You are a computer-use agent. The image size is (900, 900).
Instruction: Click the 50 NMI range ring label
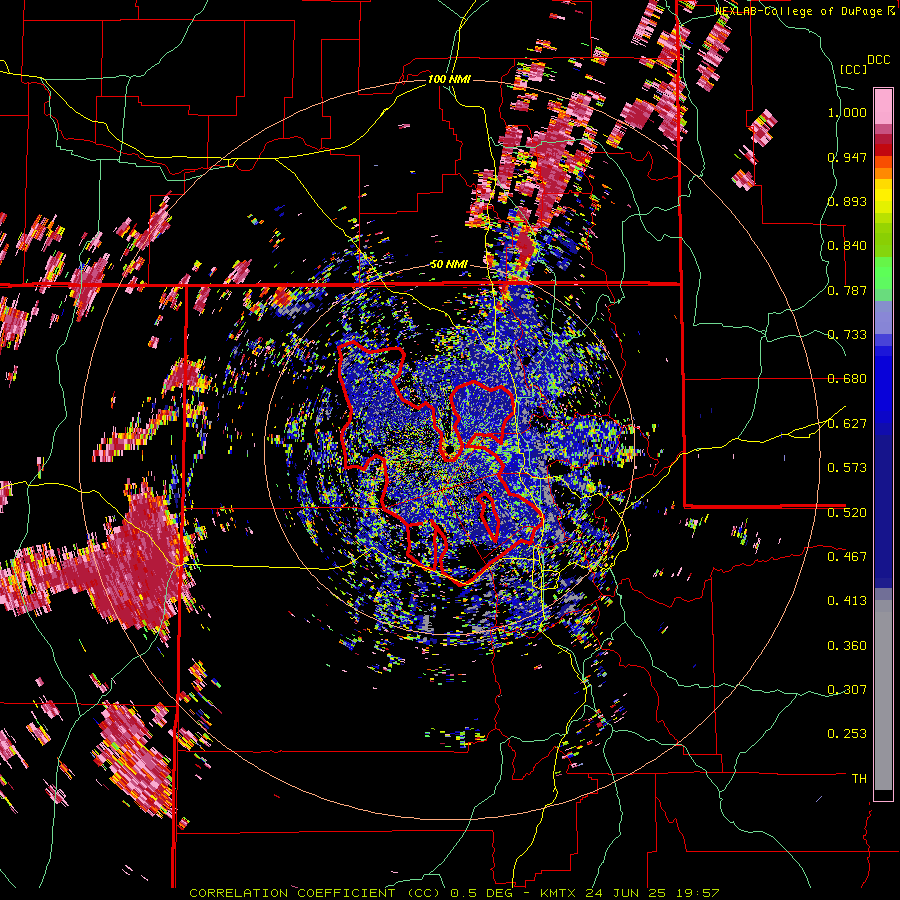click(449, 264)
